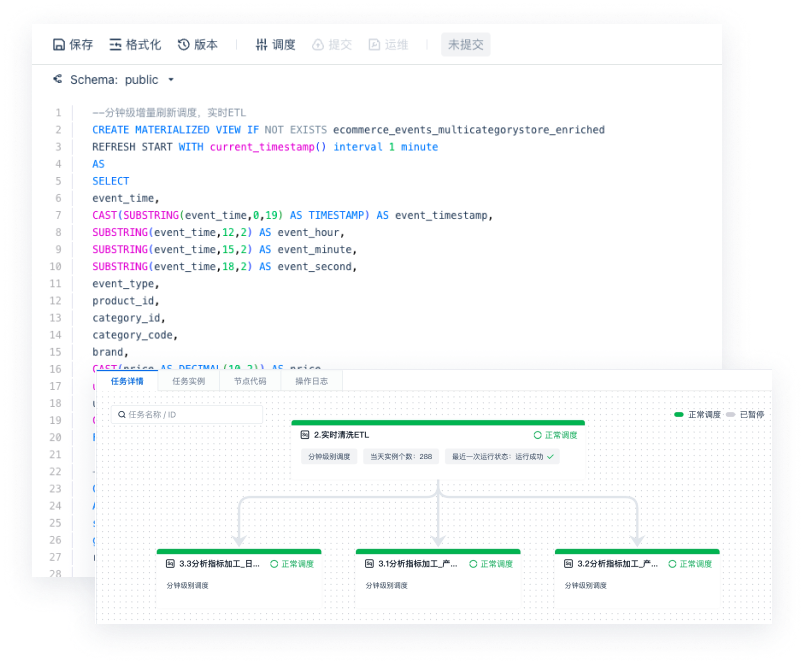This screenshot has height=664, width=804.
Task: Click the 格式化 format icon
Action: pos(117,45)
